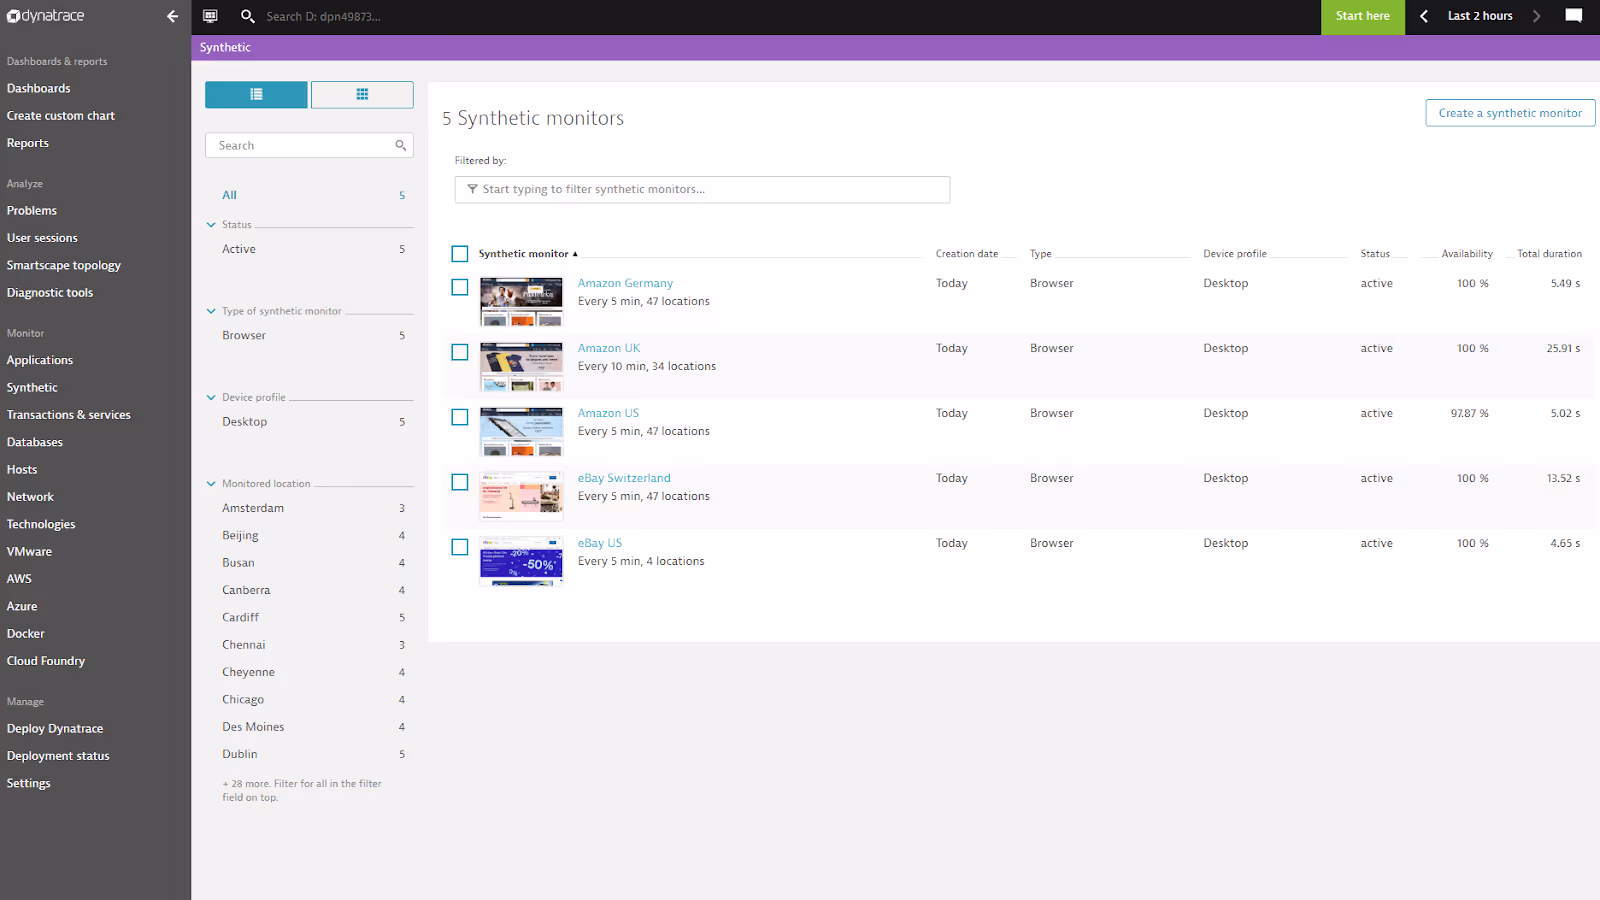
Task: Open Reports in the sidebar
Action: 28,143
